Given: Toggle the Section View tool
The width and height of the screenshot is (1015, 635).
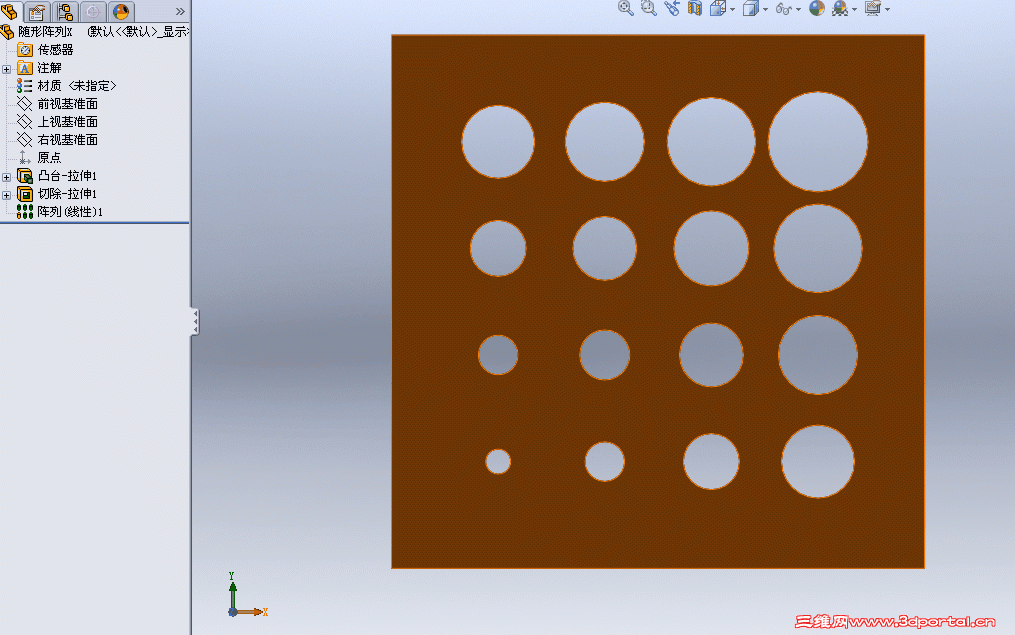Looking at the screenshot, I should (695, 9).
